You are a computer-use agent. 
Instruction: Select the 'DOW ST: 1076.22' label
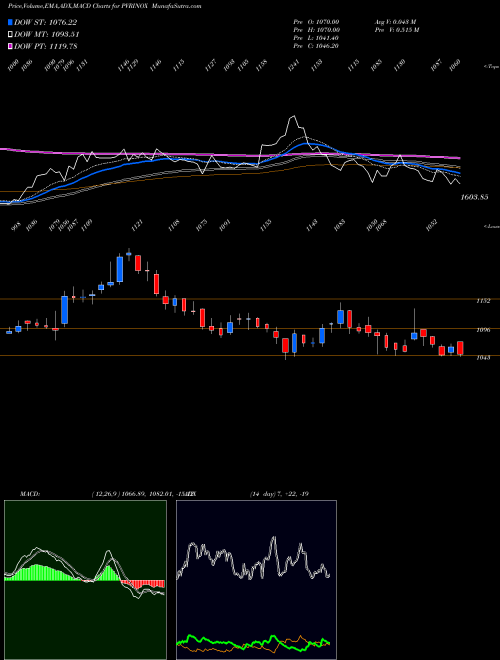(45, 22)
